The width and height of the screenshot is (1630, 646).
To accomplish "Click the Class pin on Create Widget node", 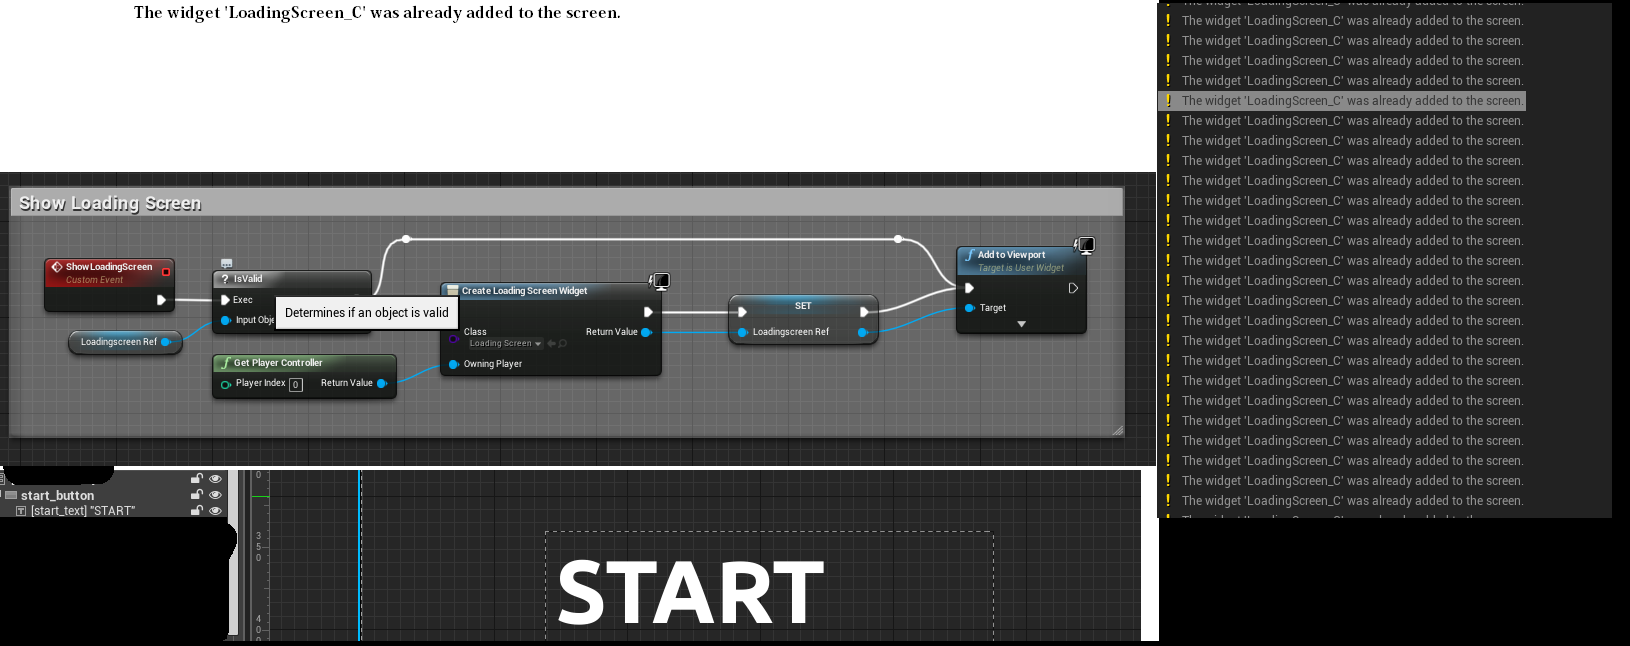I will 454,338.
